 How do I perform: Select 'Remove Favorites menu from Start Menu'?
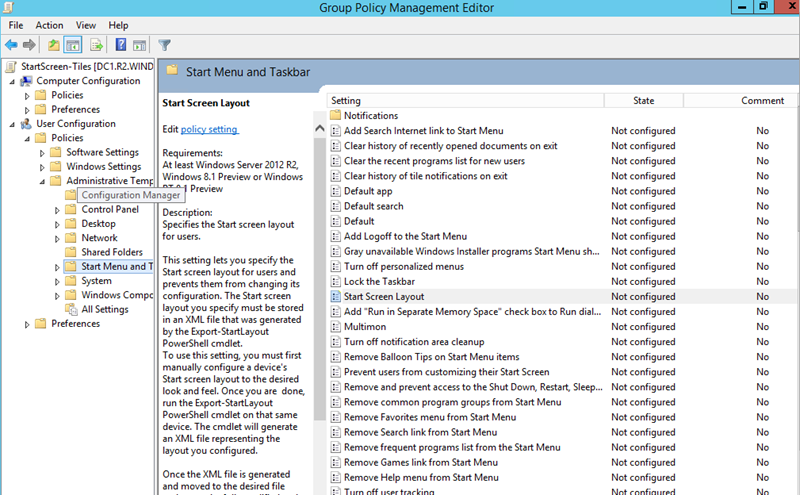point(430,417)
